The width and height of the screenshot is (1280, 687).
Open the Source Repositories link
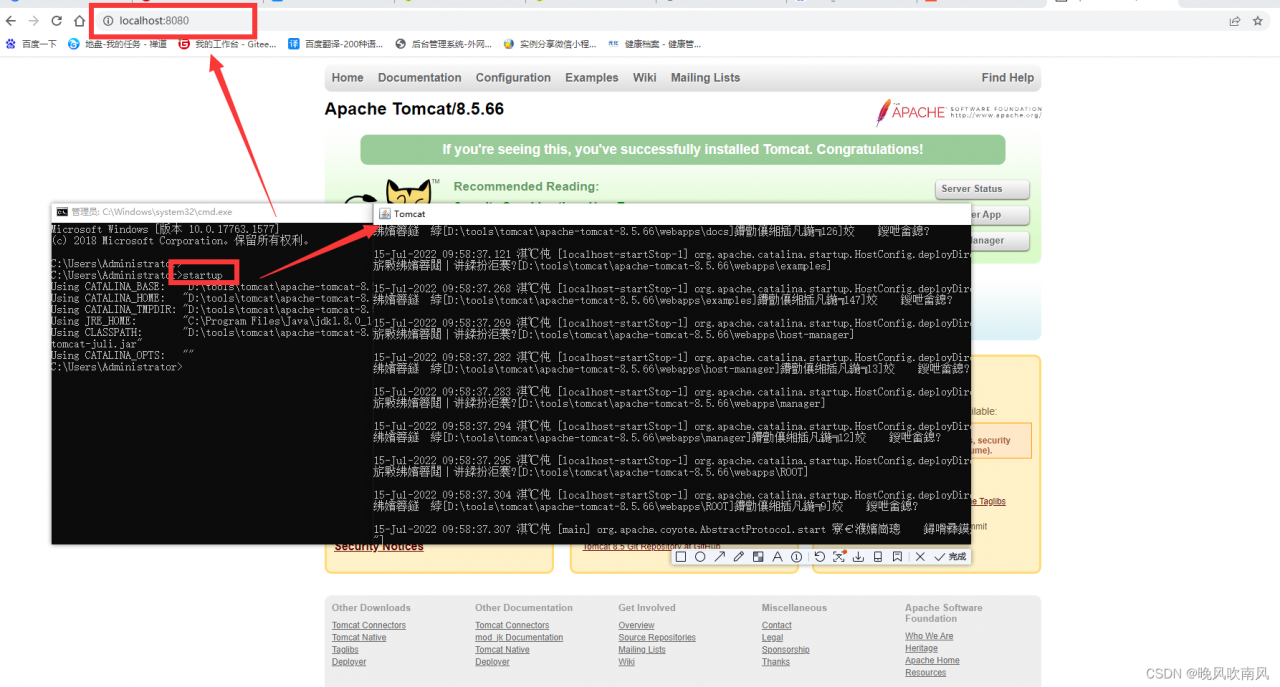click(x=656, y=638)
